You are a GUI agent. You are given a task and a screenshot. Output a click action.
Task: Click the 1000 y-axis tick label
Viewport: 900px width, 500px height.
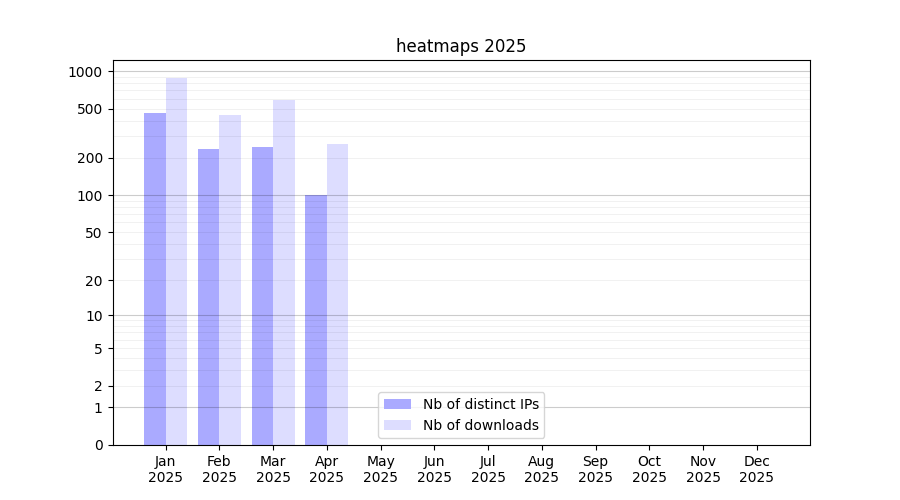[x=85, y=72]
